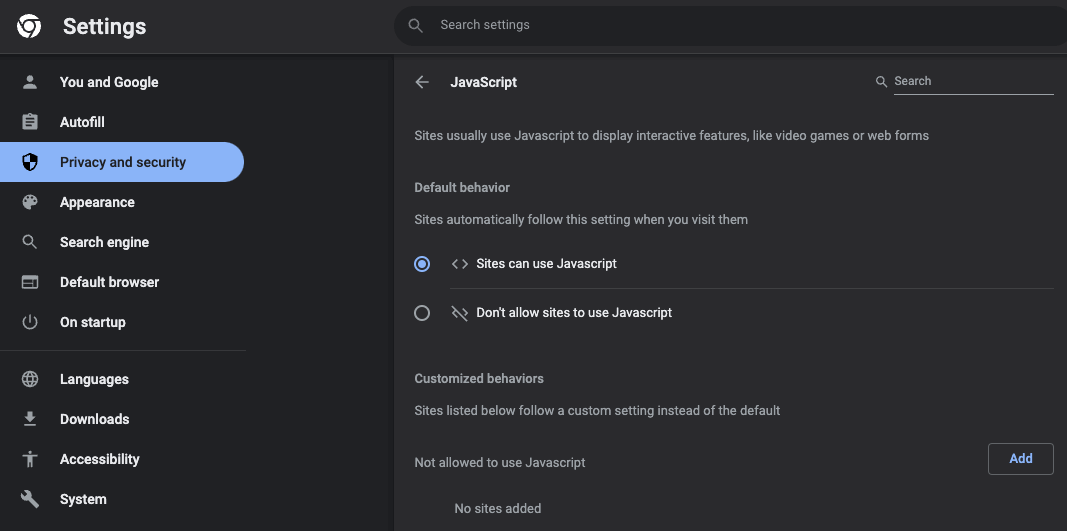Click the No sites added text
Screen dimensions: 1067x531
click(498, 509)
